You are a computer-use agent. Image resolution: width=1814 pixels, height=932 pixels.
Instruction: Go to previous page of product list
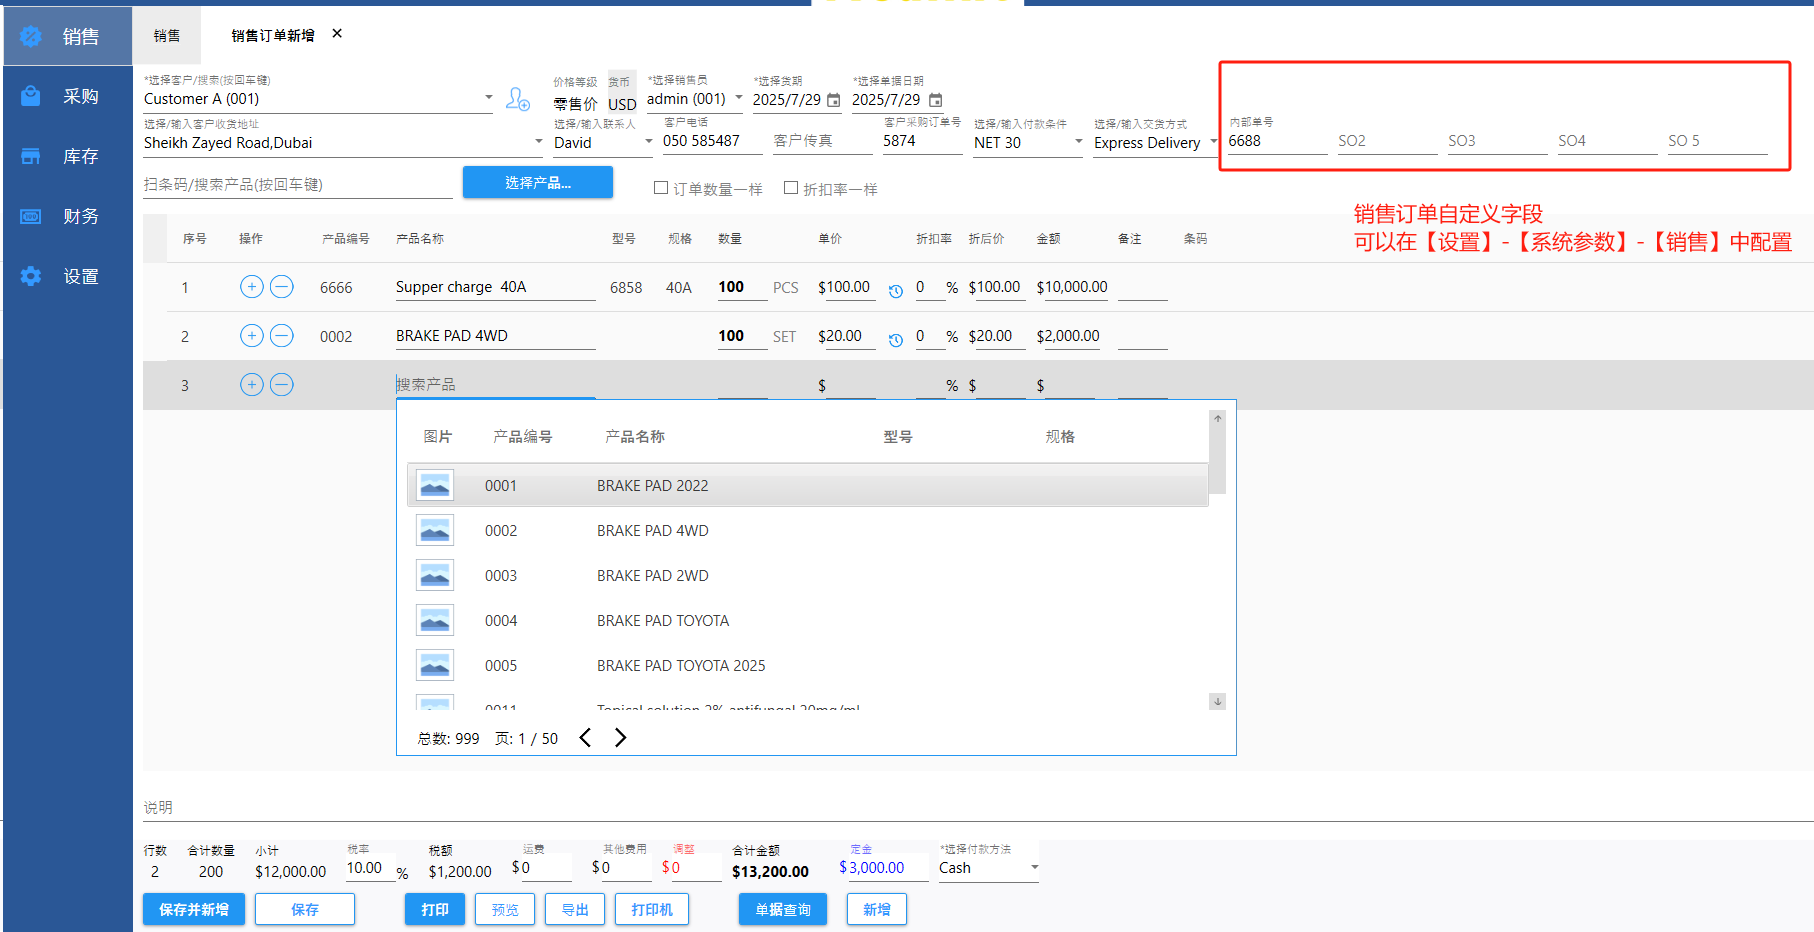click(x=586, y=738)
